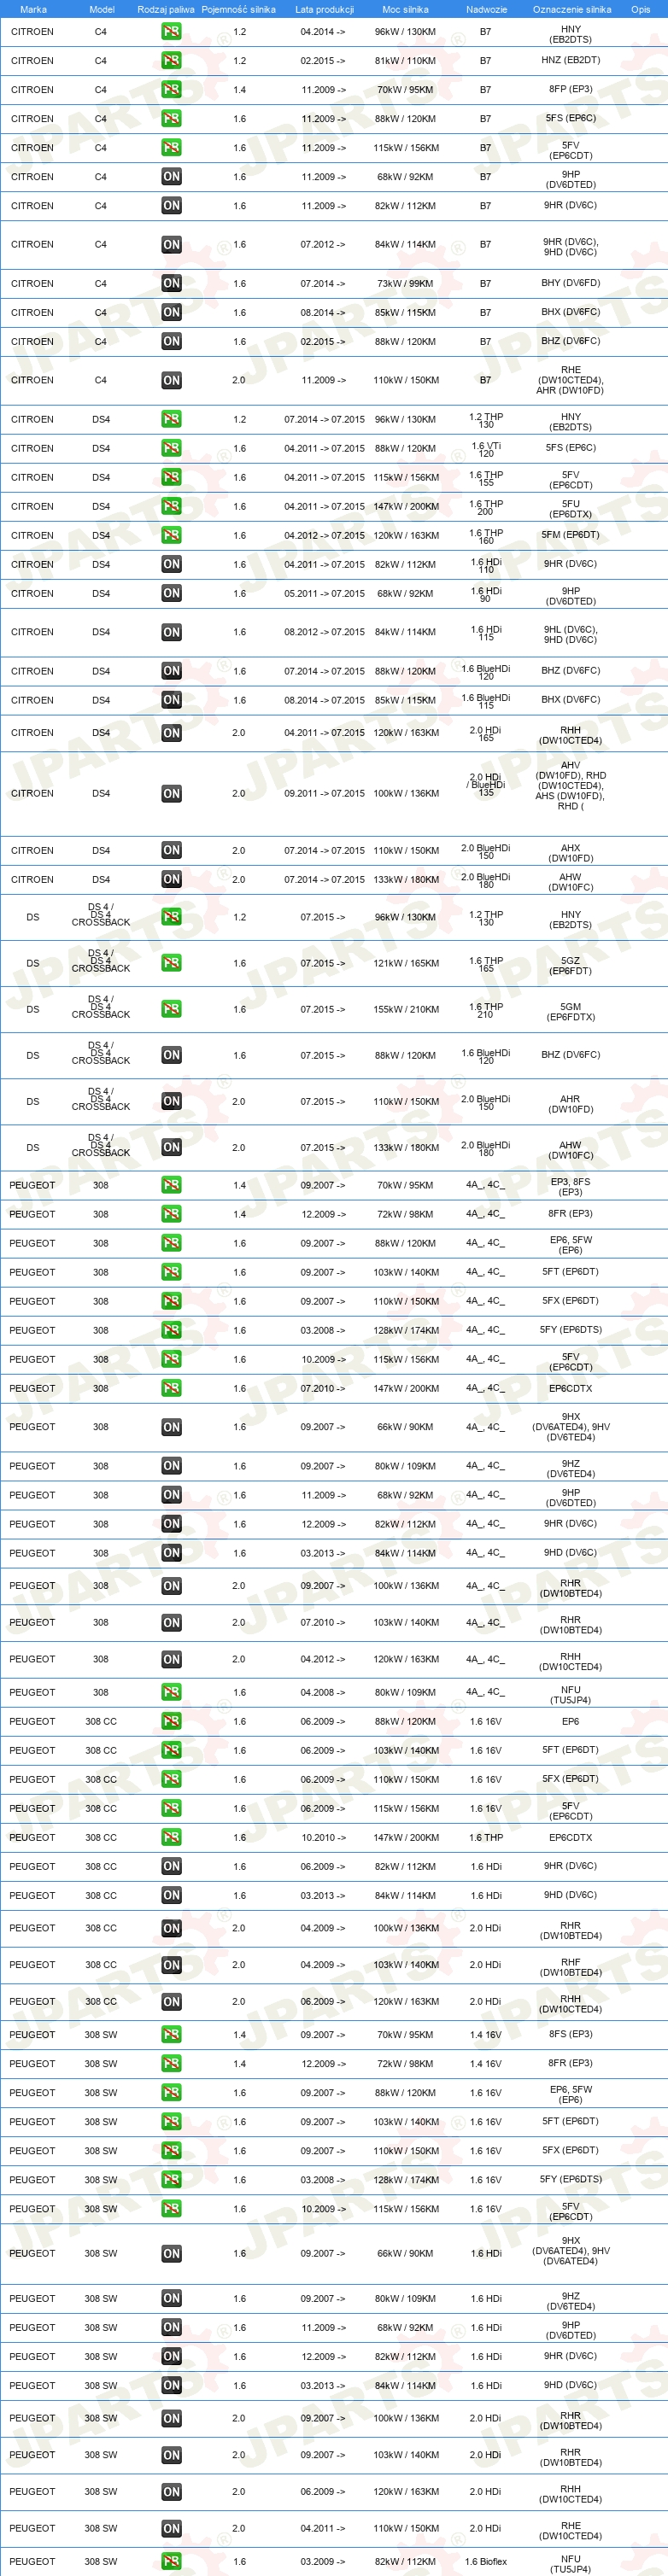Click 'DS 4 / DS 4 CROSSBACK' model in 5GZ row

(x=101, y=961)
